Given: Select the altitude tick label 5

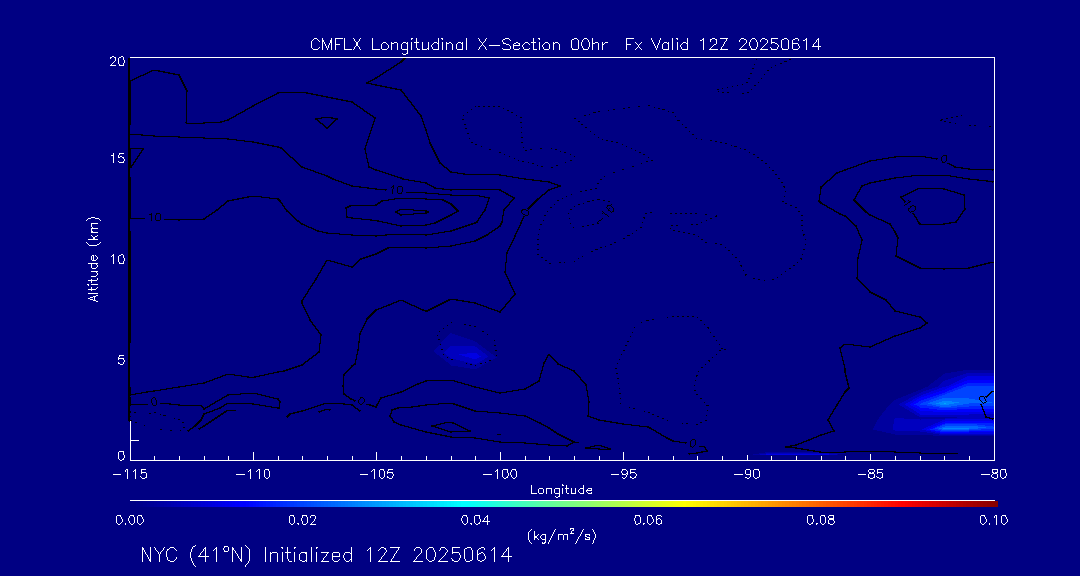Looking at the screenshot, I should pos(121,360).
